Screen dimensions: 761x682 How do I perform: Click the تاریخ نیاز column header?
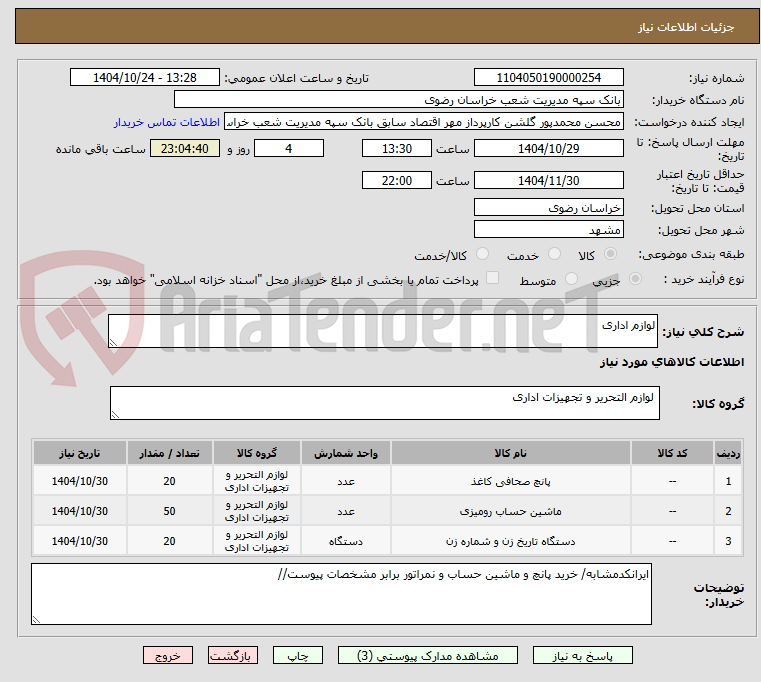point(80,453)
